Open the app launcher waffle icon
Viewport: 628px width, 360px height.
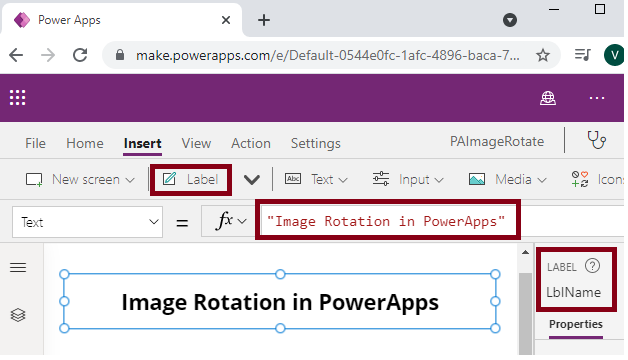tap(18, 98)
